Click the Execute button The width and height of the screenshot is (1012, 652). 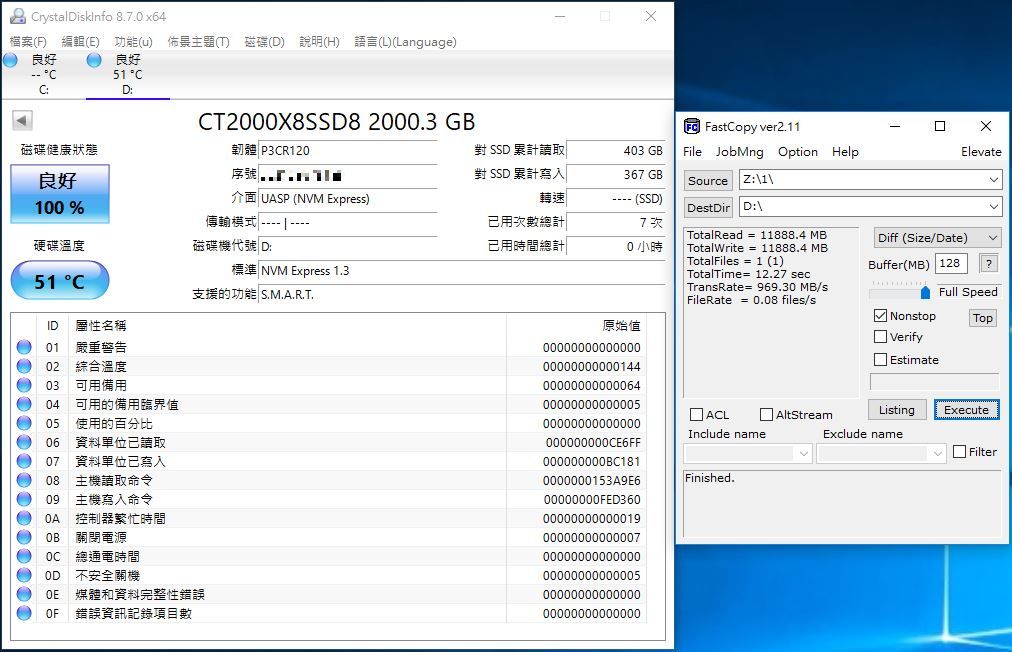tap(966, 410)
